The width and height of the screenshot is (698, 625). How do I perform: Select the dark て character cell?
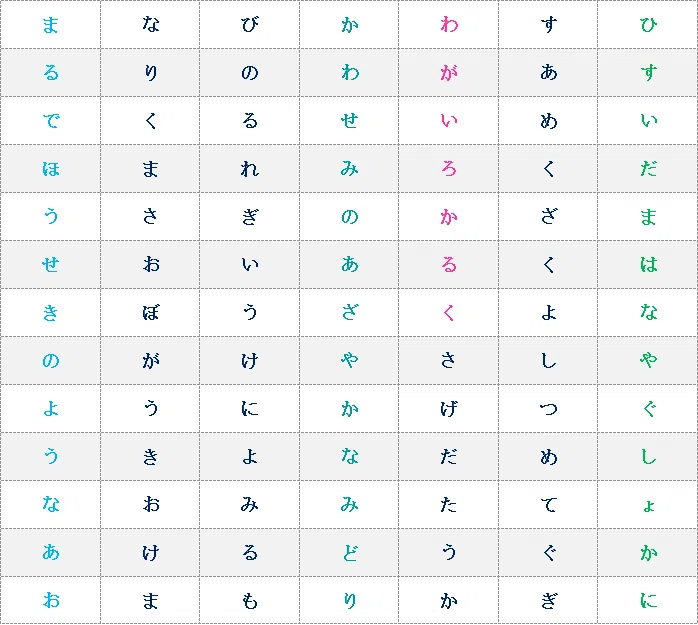tap(548, 504)
